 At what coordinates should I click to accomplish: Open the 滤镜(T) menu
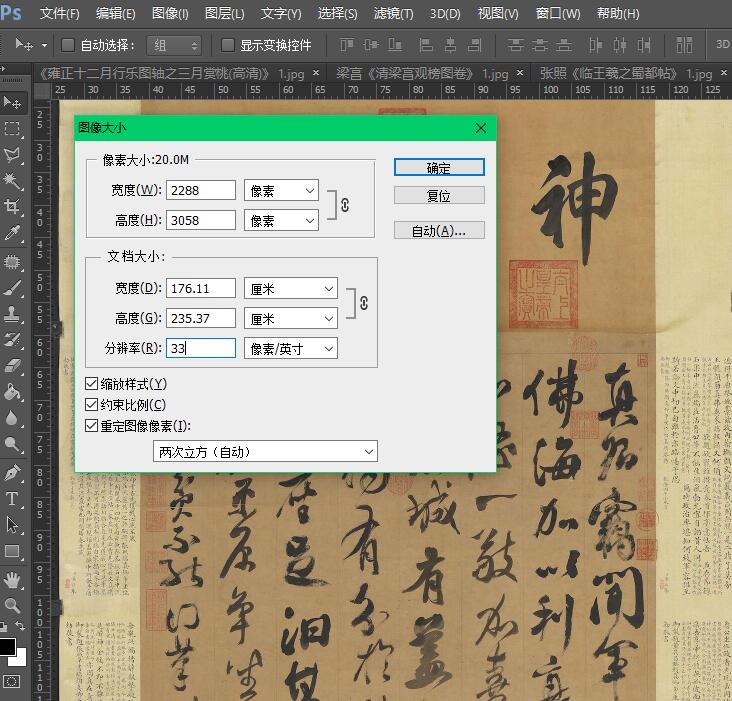pos(393,14)
